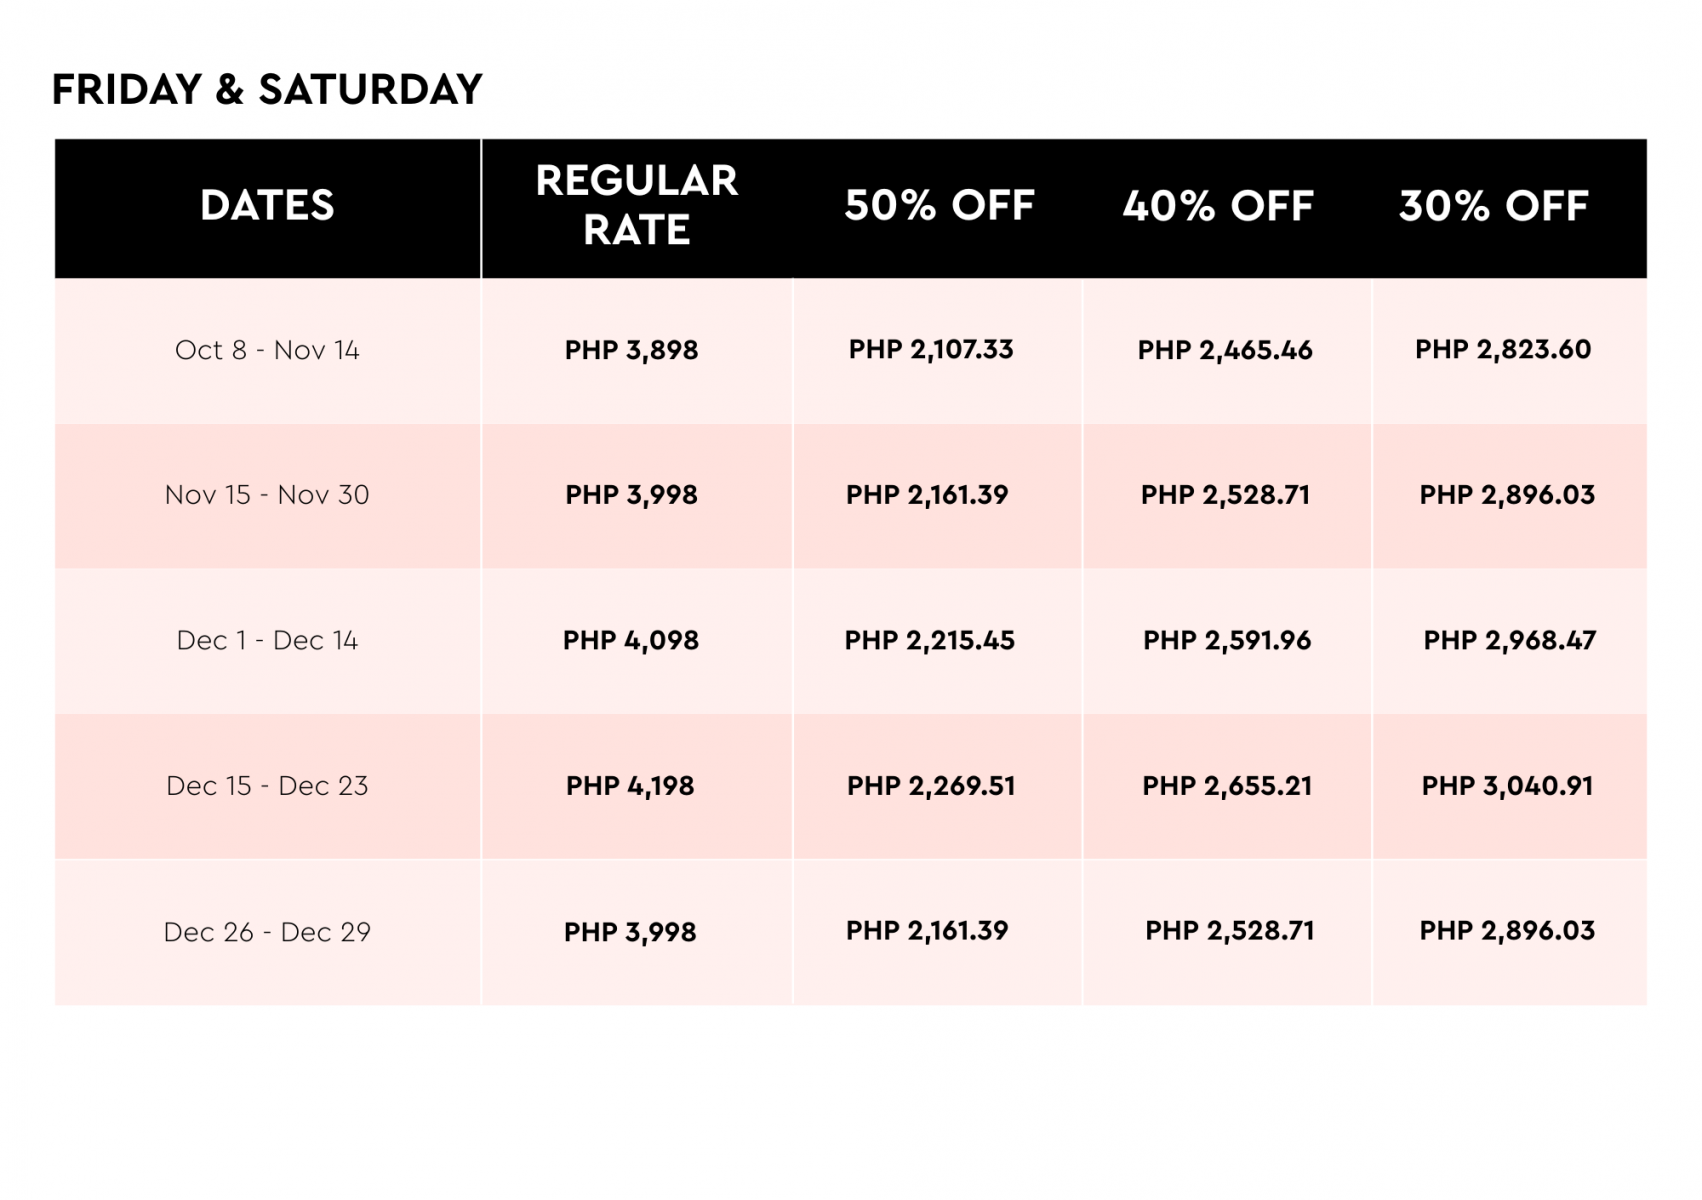Click the 30% OFF column header
Viewport: 1702px width, 1200px height.
[1493, 206]
